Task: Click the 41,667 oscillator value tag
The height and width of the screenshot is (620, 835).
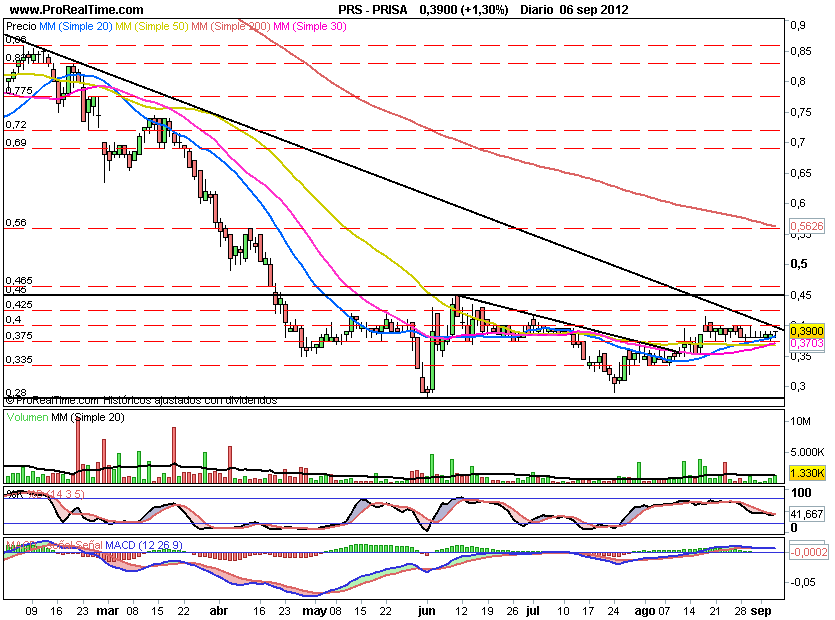Action: pos(806,514)
